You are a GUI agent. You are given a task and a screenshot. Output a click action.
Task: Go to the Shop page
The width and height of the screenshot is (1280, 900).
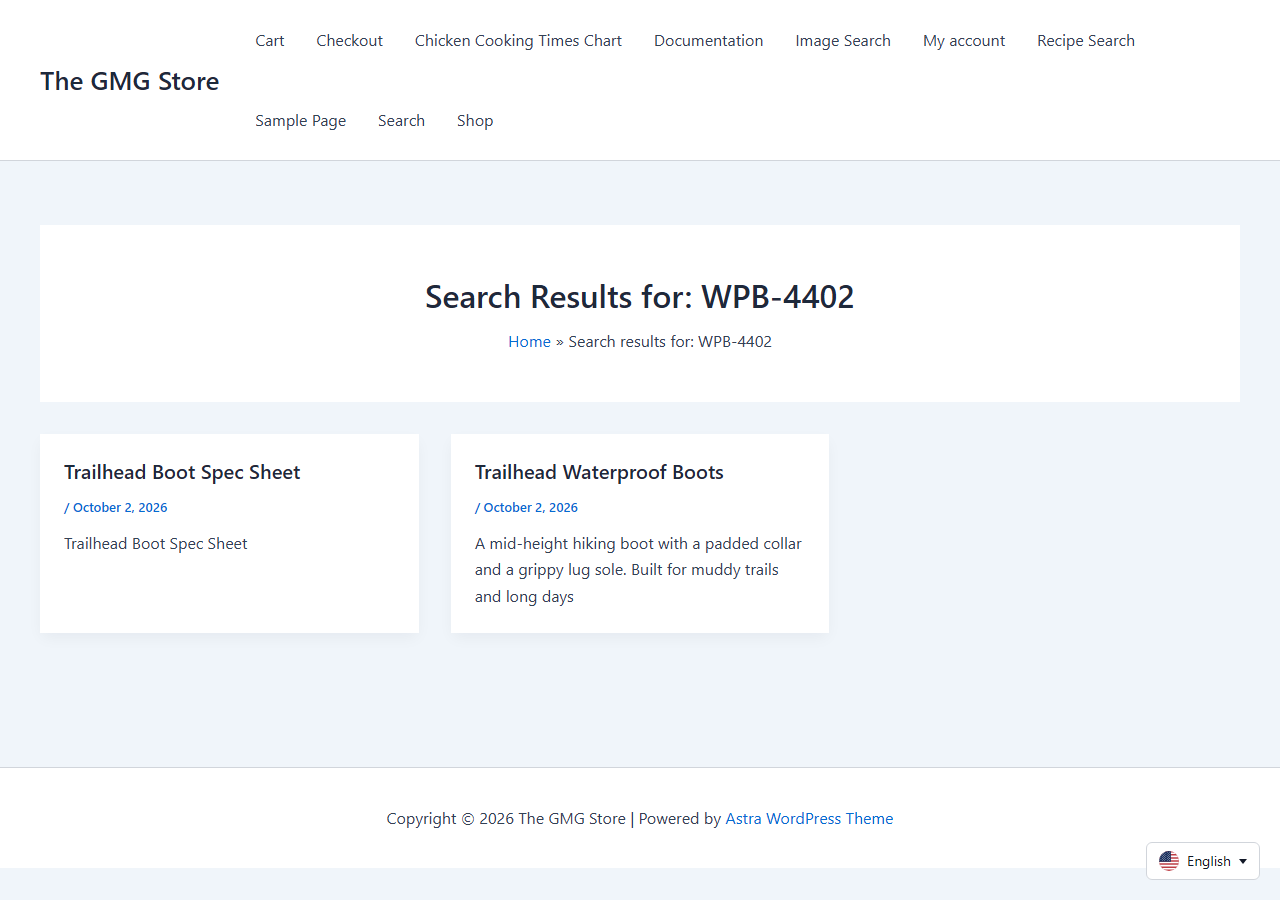[x=475, y=121]
